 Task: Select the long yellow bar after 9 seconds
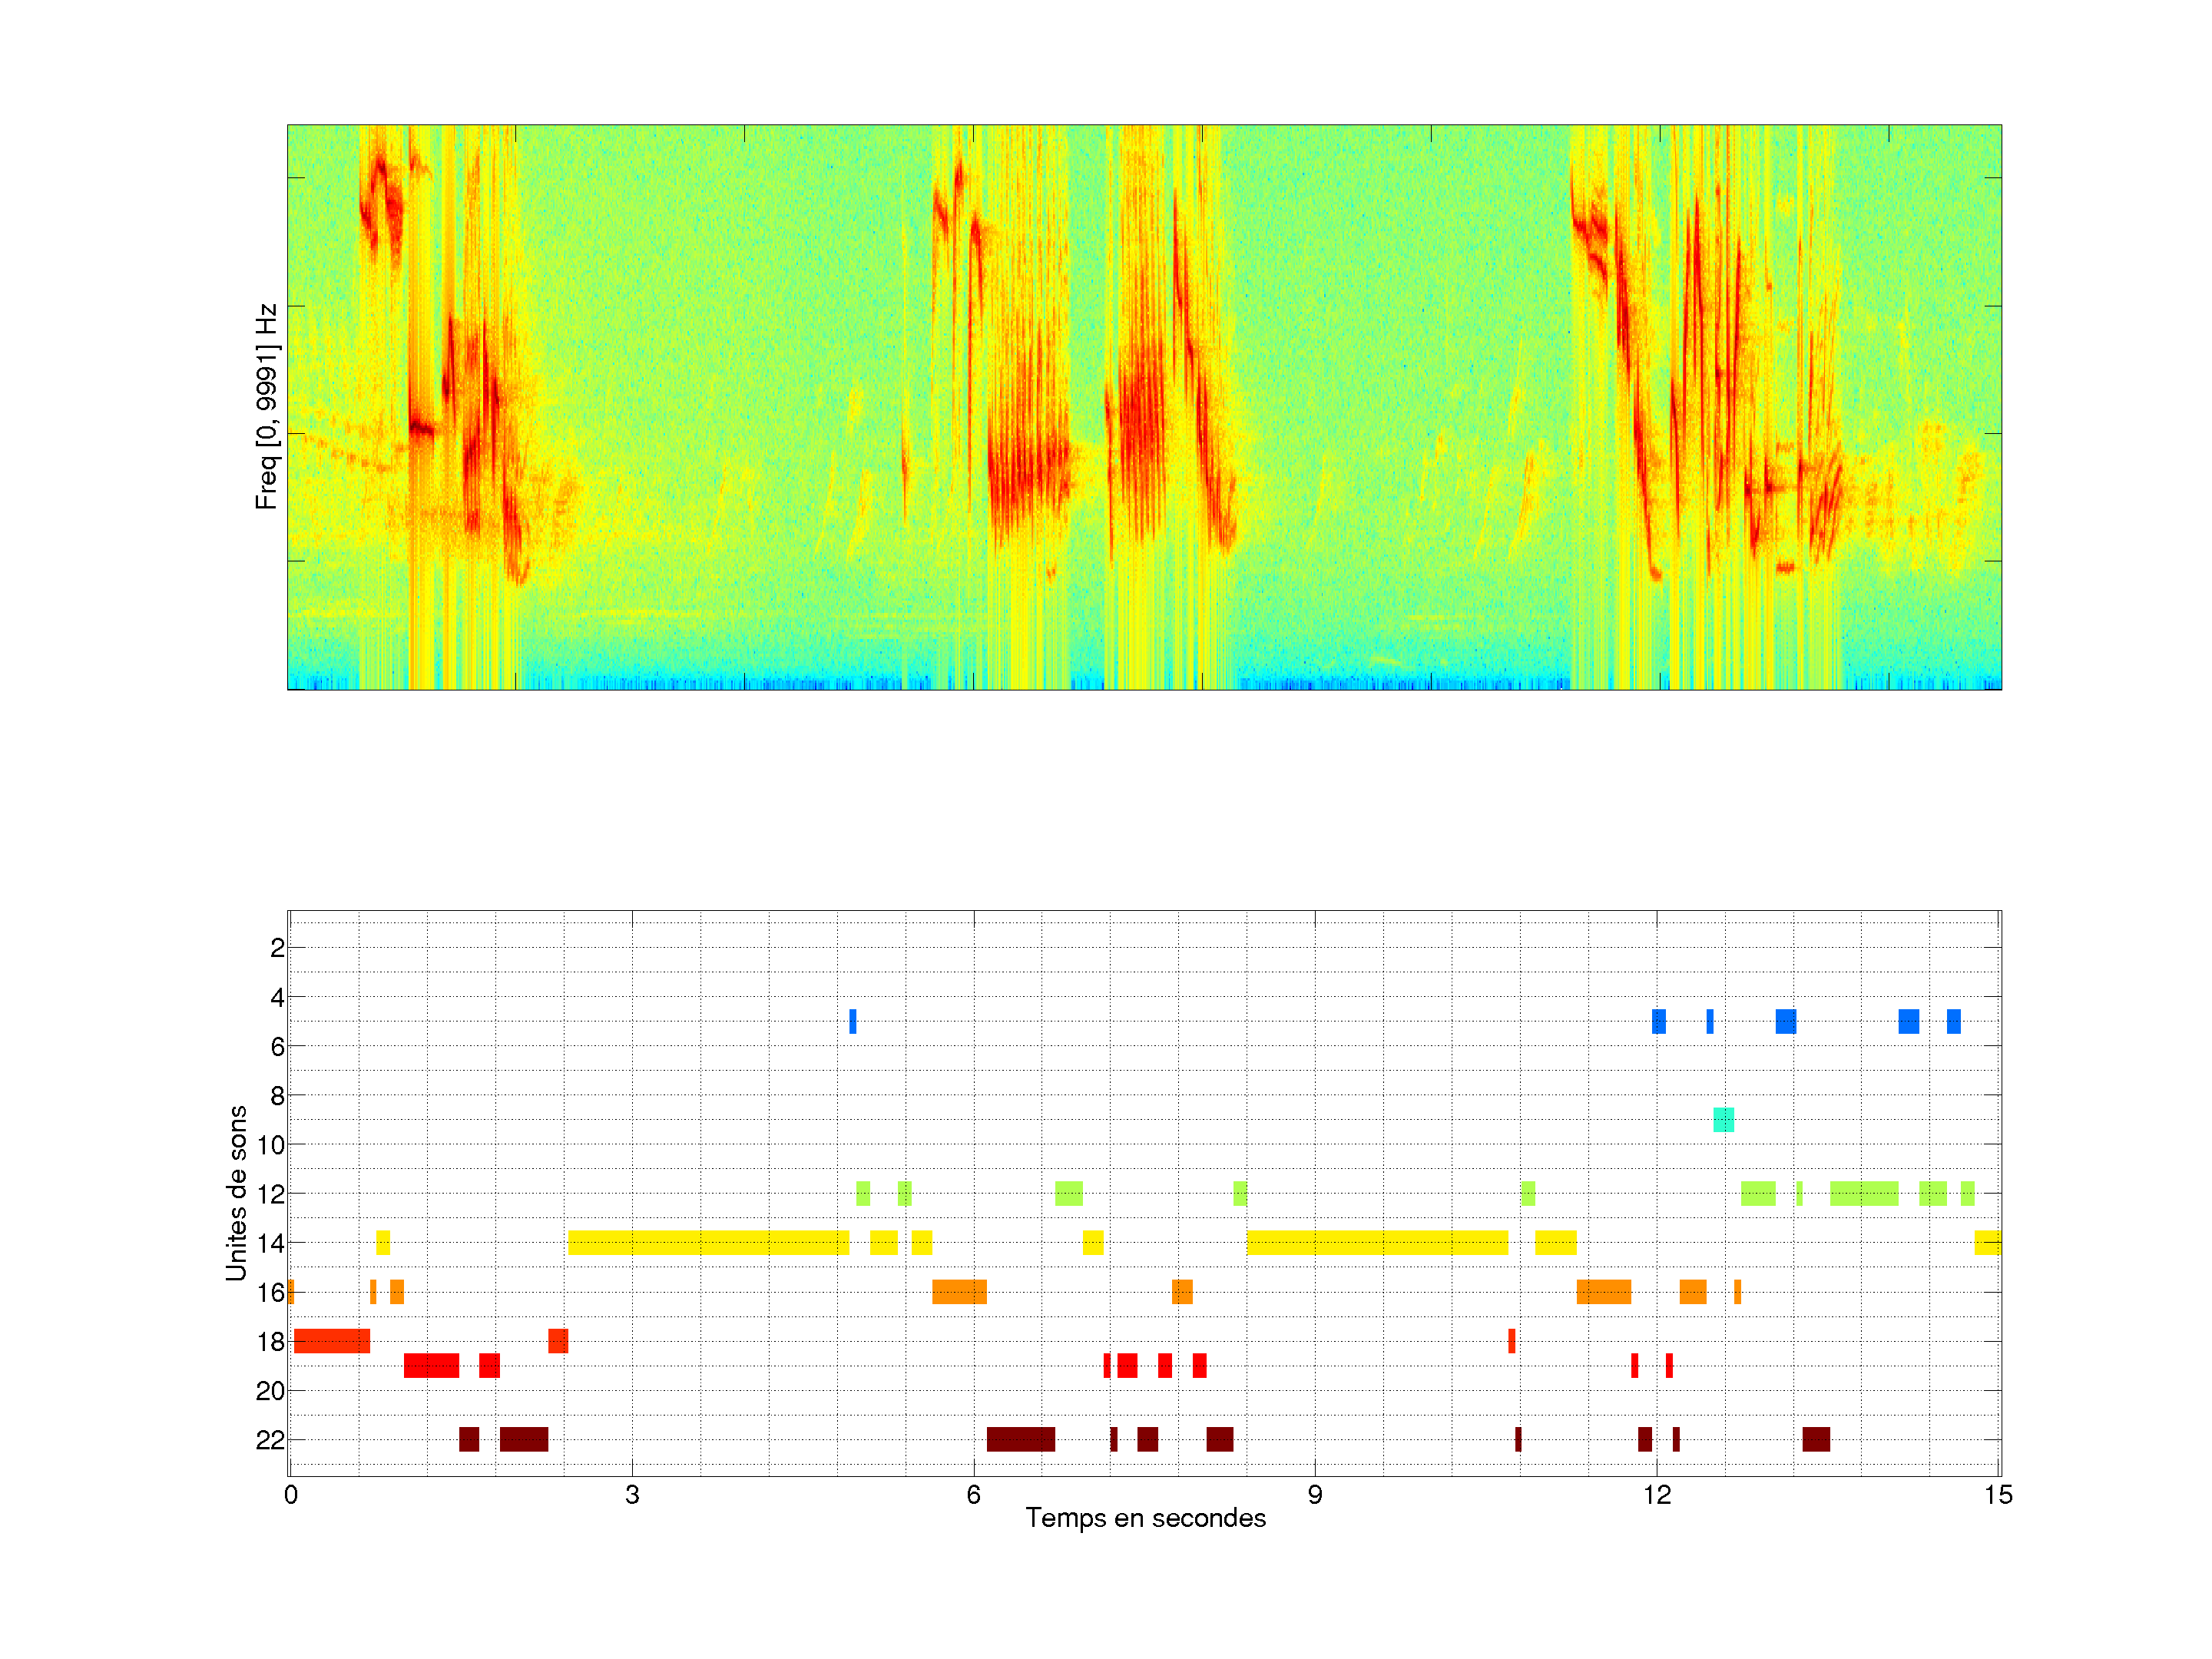tap(1377, 1242)
